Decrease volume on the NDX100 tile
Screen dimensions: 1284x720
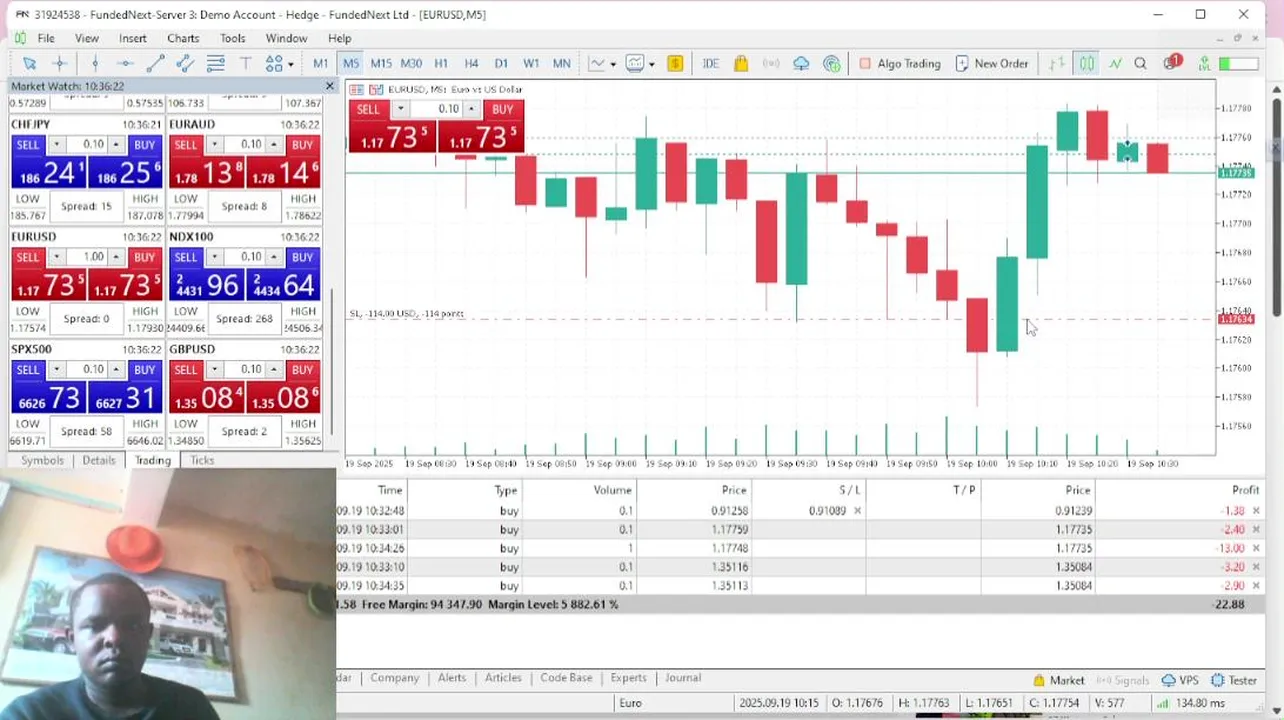[214, 257]
